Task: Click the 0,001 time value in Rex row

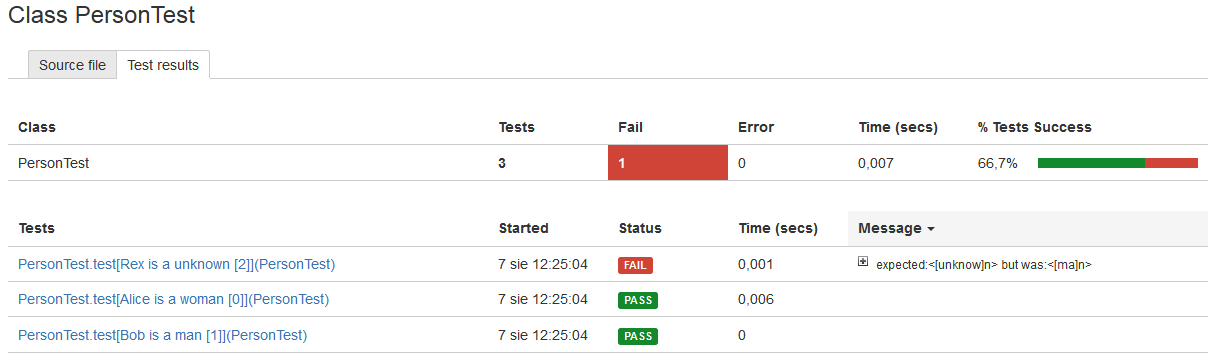Action: pos(756,264)
